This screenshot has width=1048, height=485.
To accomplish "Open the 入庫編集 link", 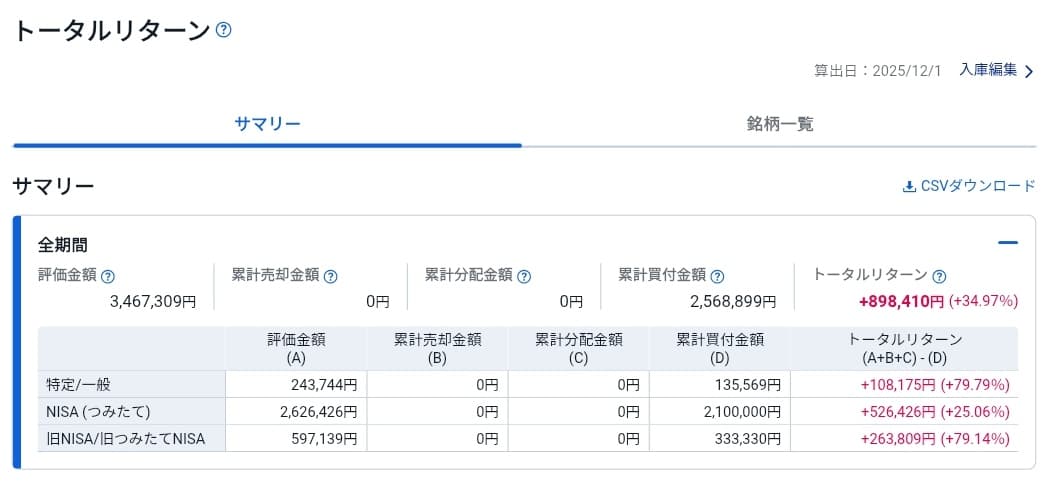I will (x=987, y=70).
